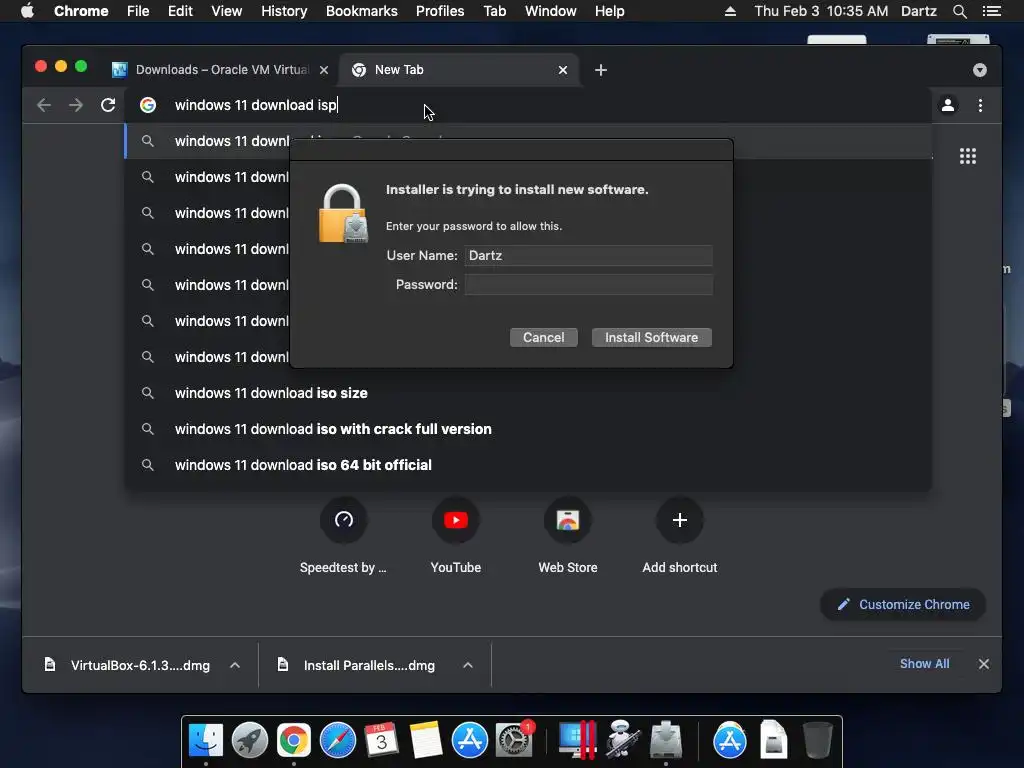Open the History menu
The width and height of the screenshot is (1024, 768).
284,11
